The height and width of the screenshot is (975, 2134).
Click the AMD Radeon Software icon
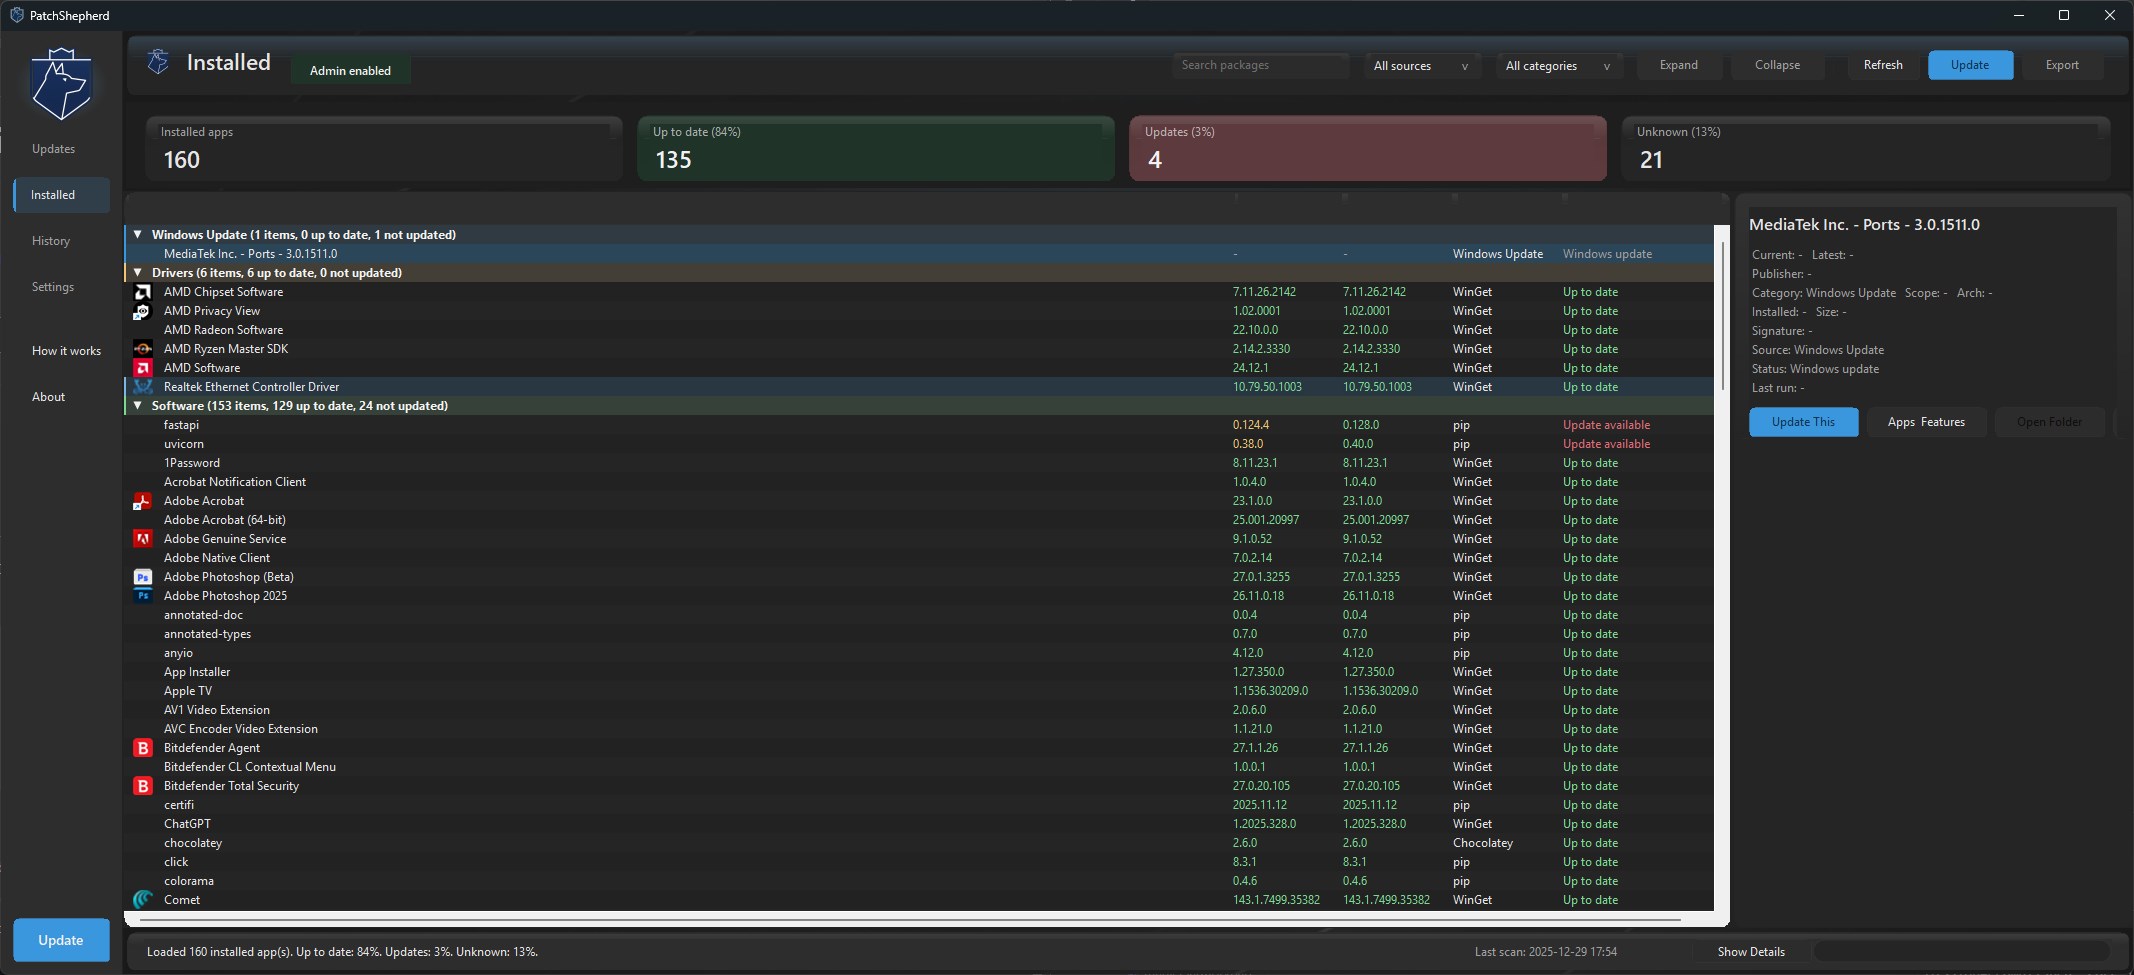pos(143,330)
